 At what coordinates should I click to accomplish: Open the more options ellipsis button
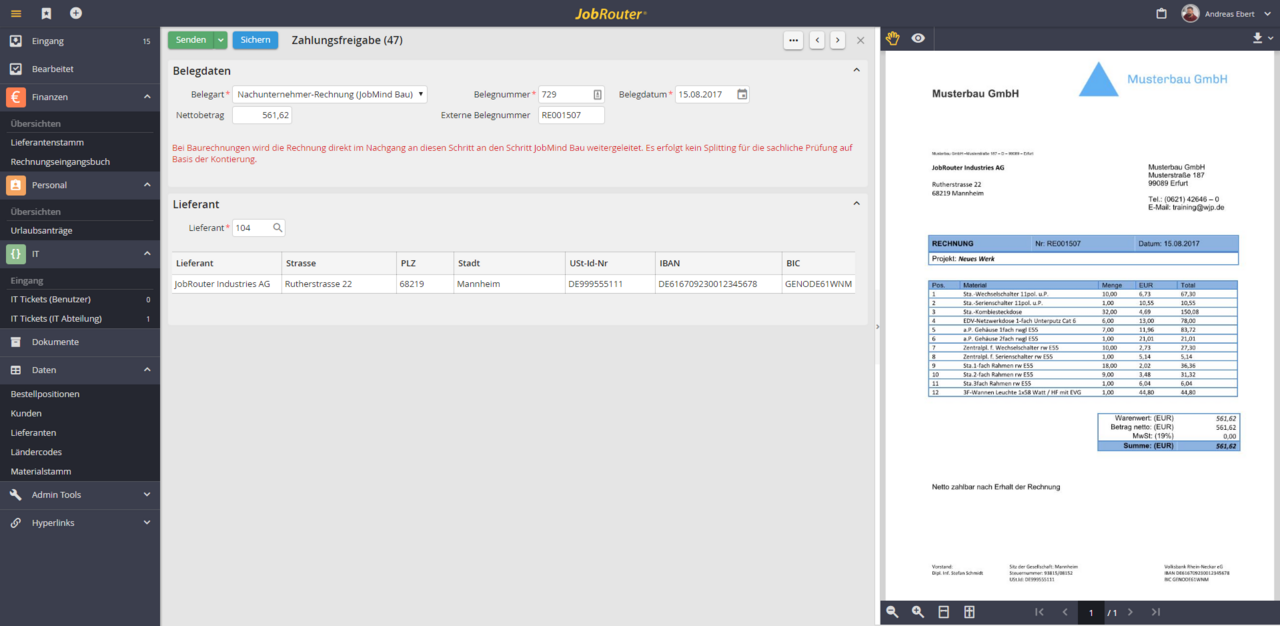point(794,40)
